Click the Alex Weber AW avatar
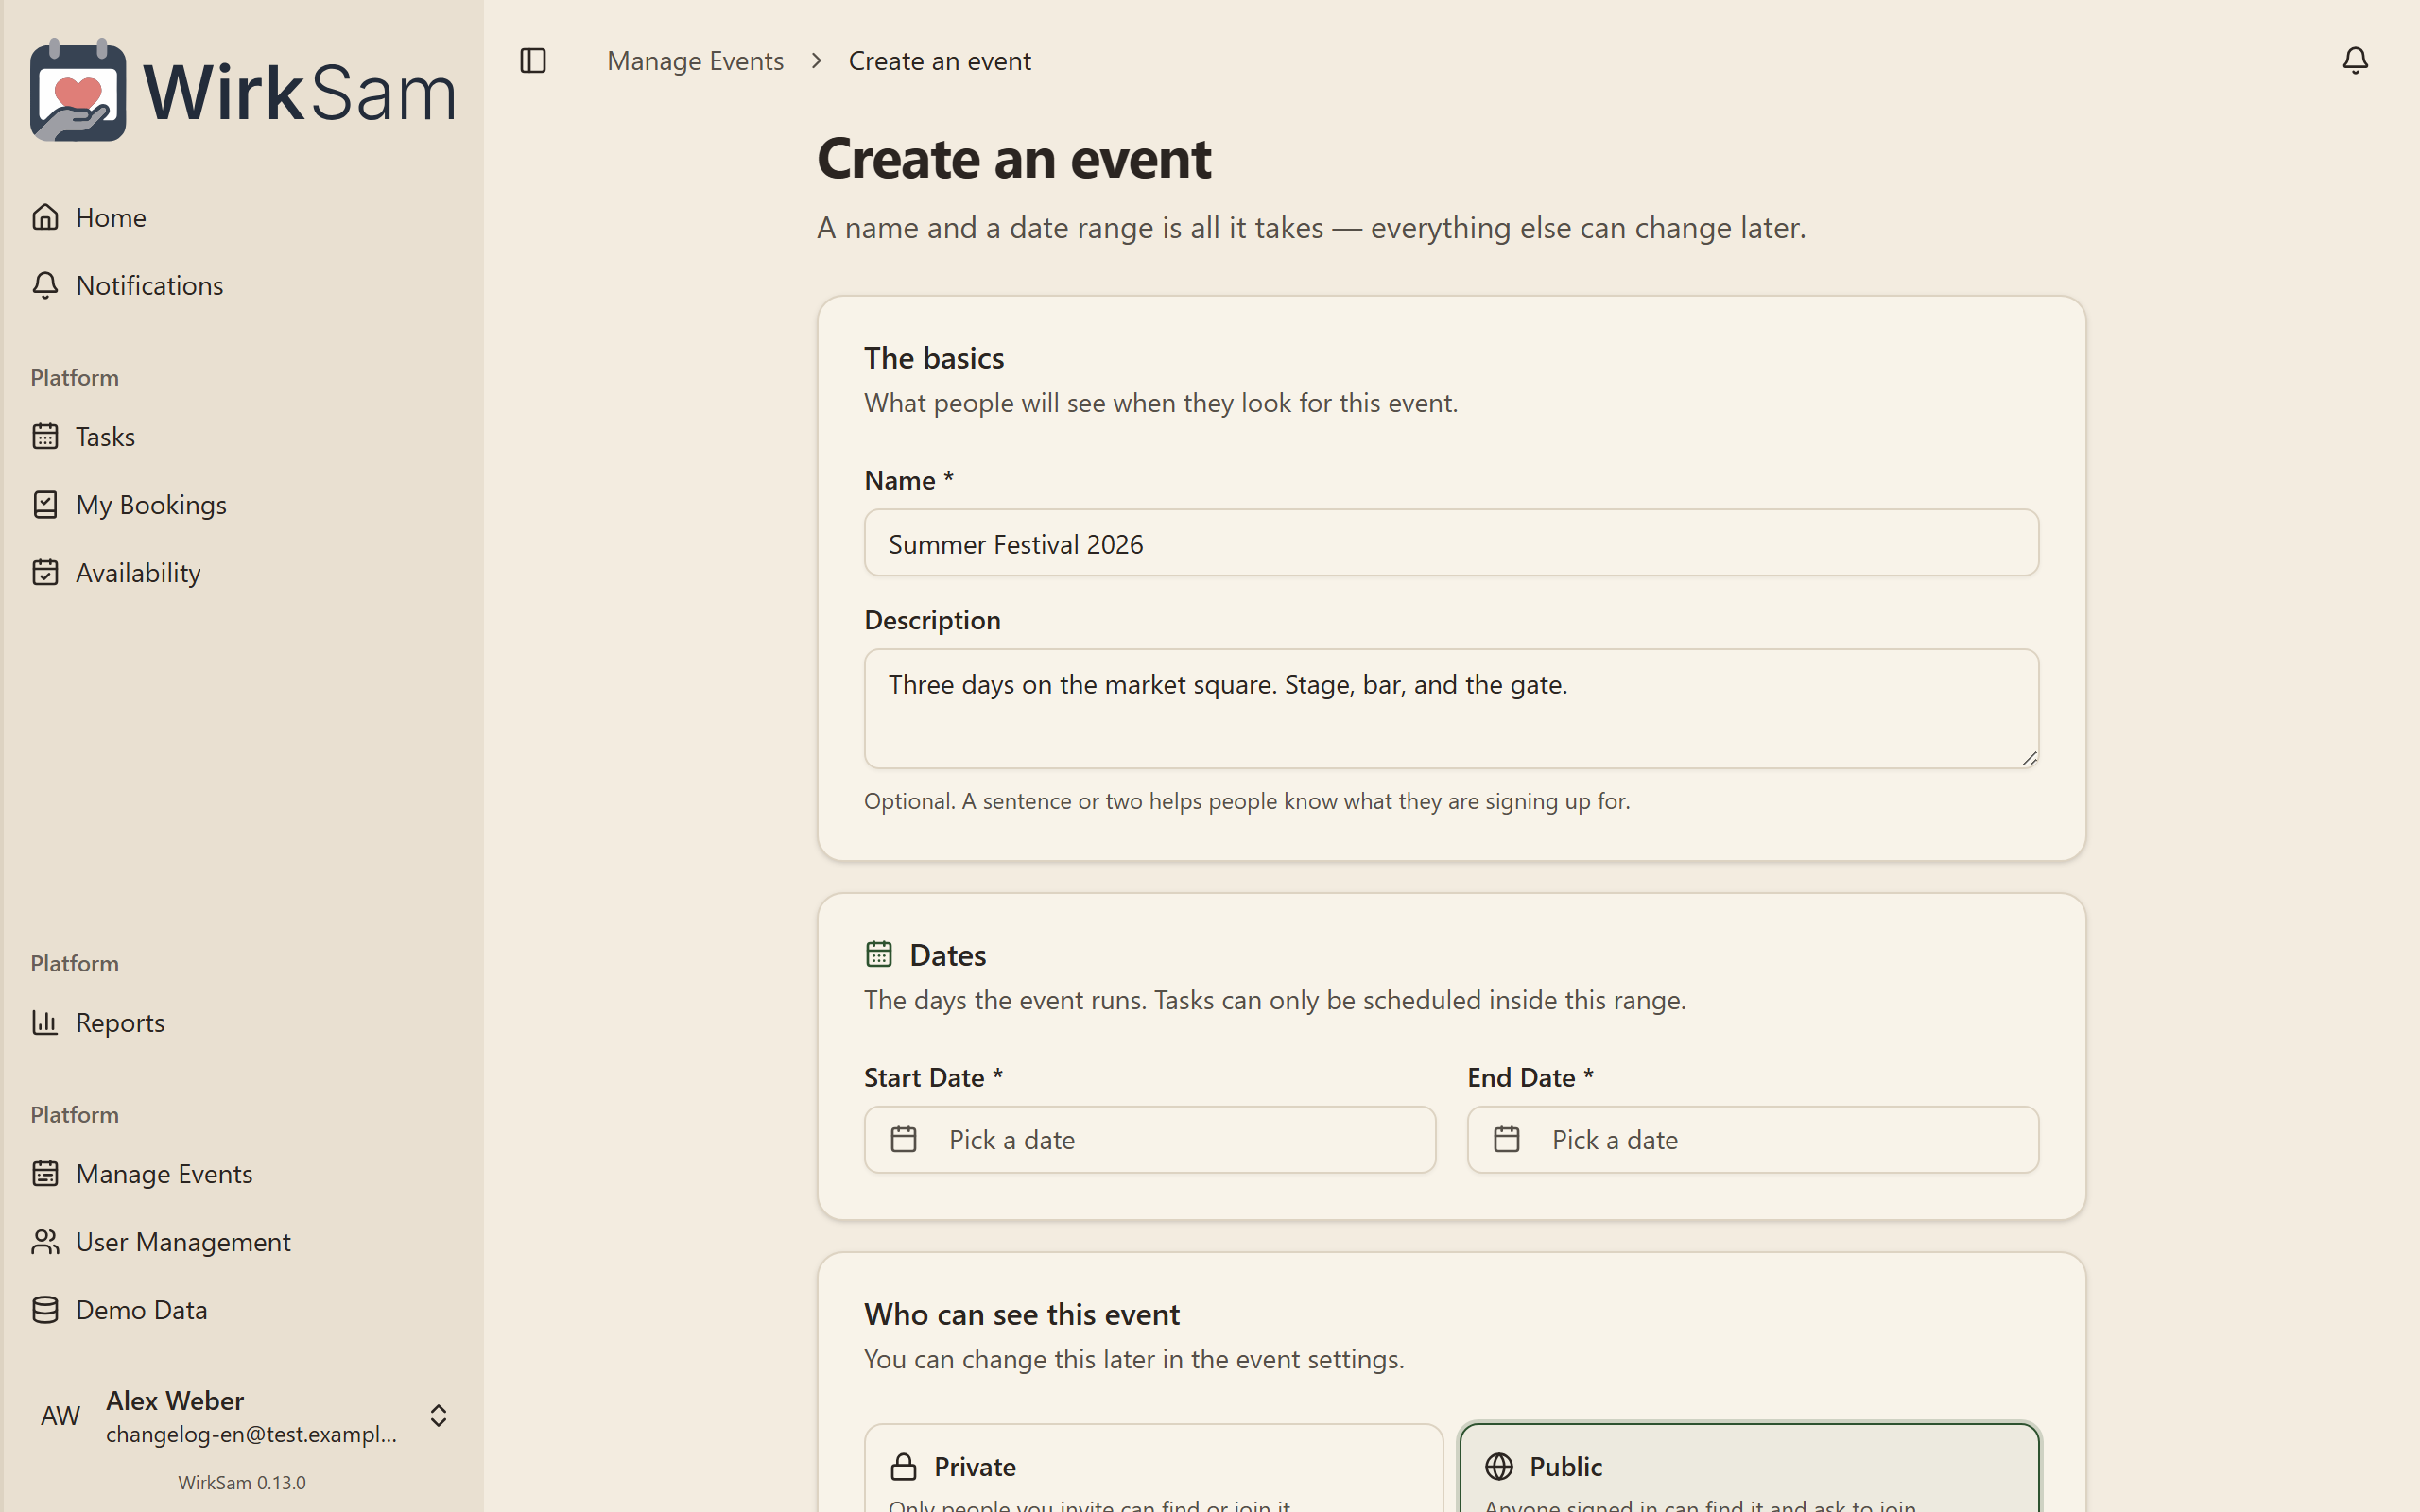Screen dimensions: 2420x1512 [x=60, y=1416]
